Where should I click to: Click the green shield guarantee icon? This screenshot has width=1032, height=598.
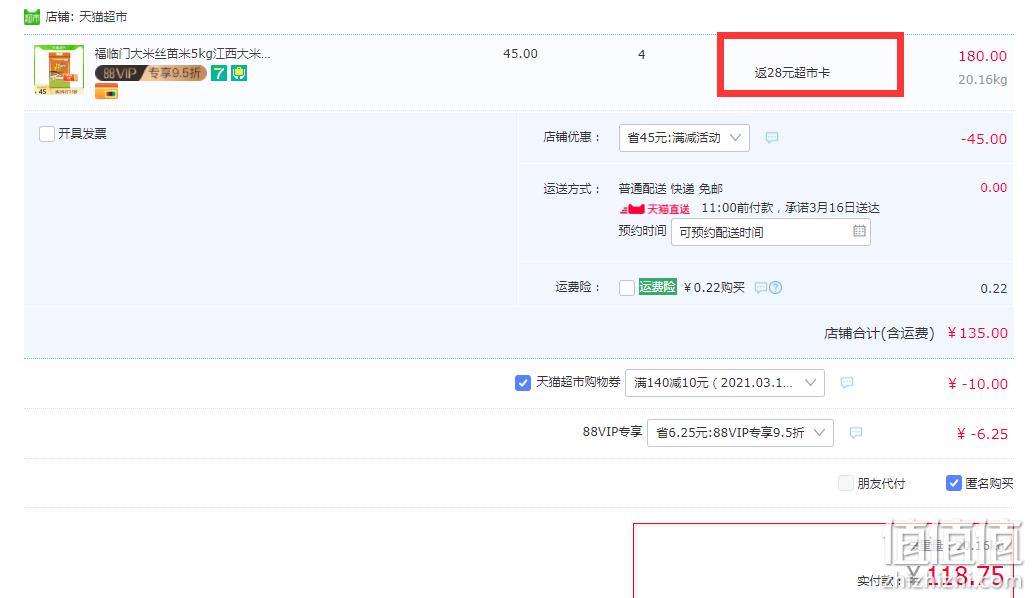click(239, 73)
